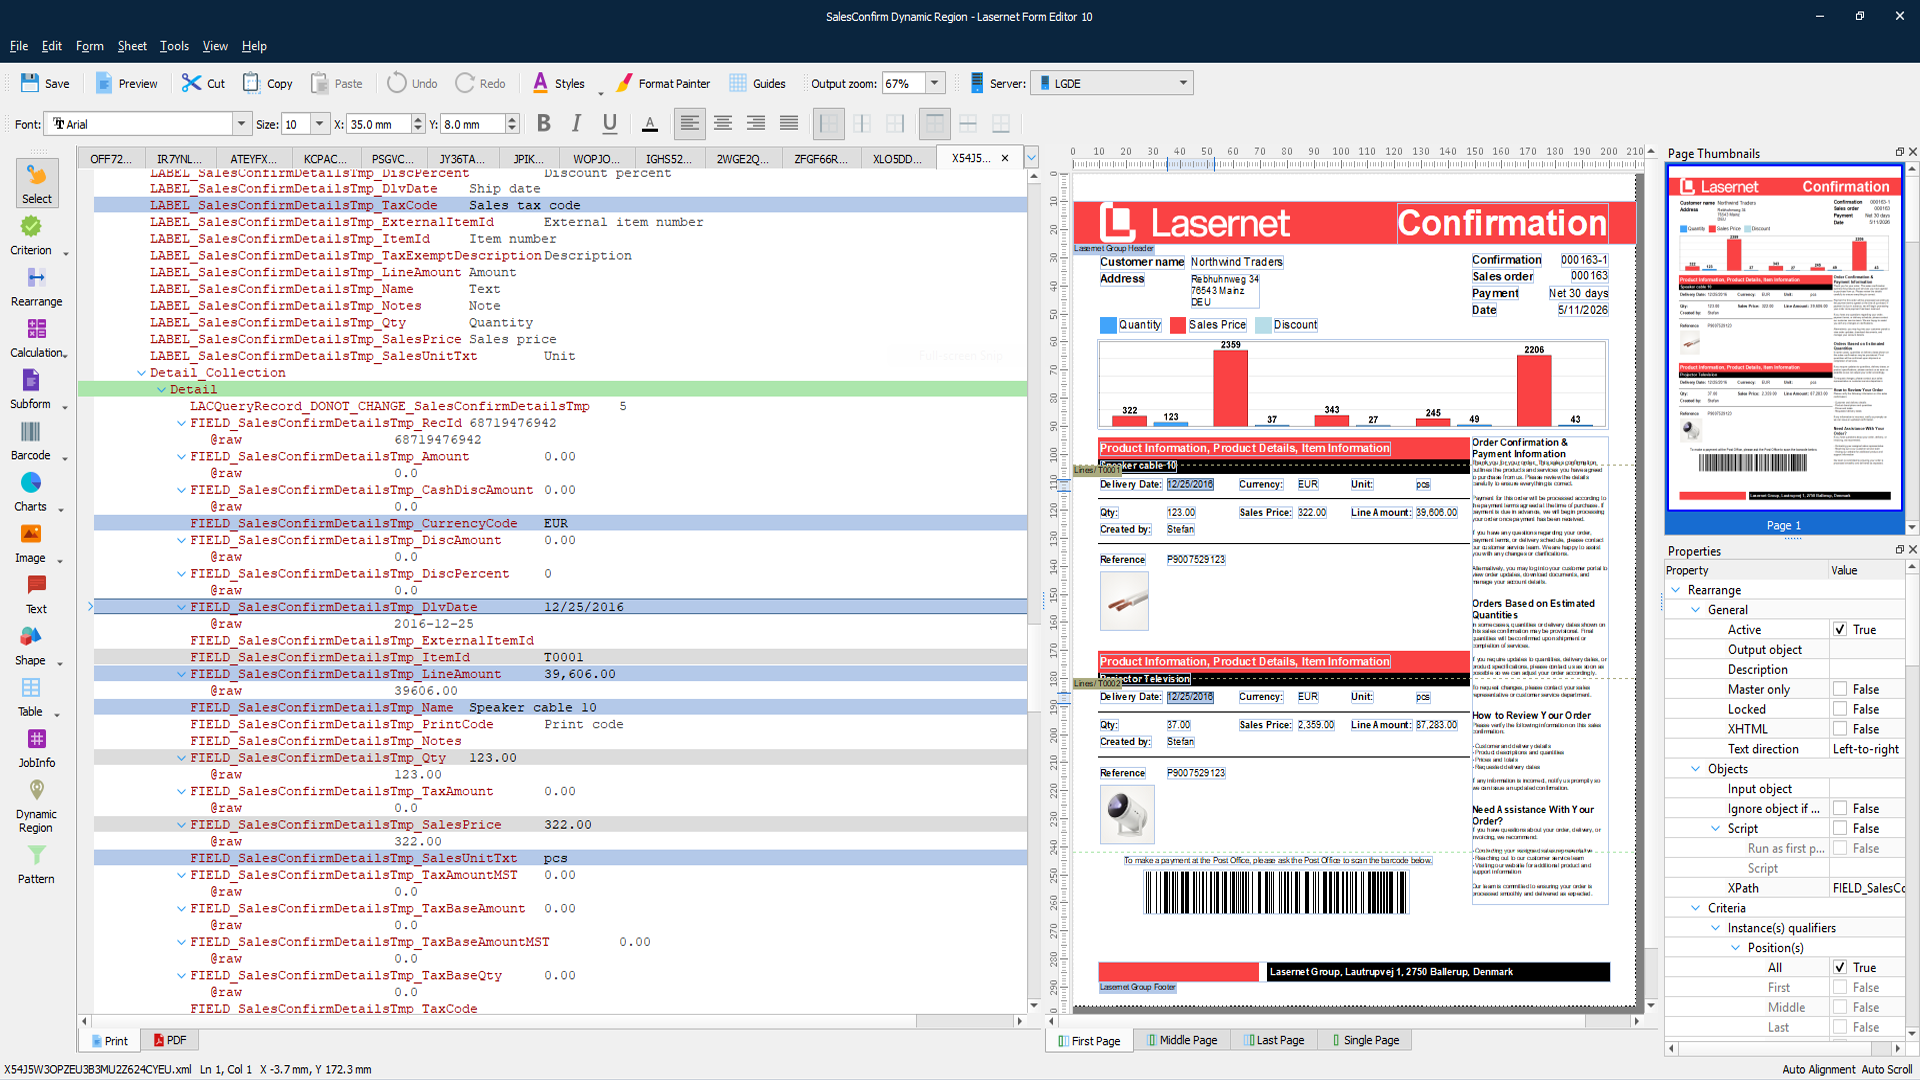Open the File menu
This screenshot has height=1080, width=1920.
coord(19,46)
